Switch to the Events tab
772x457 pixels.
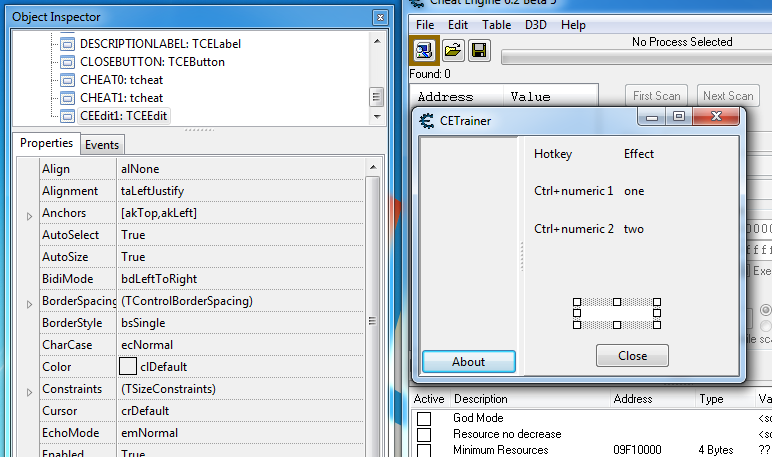click(102, 145)
